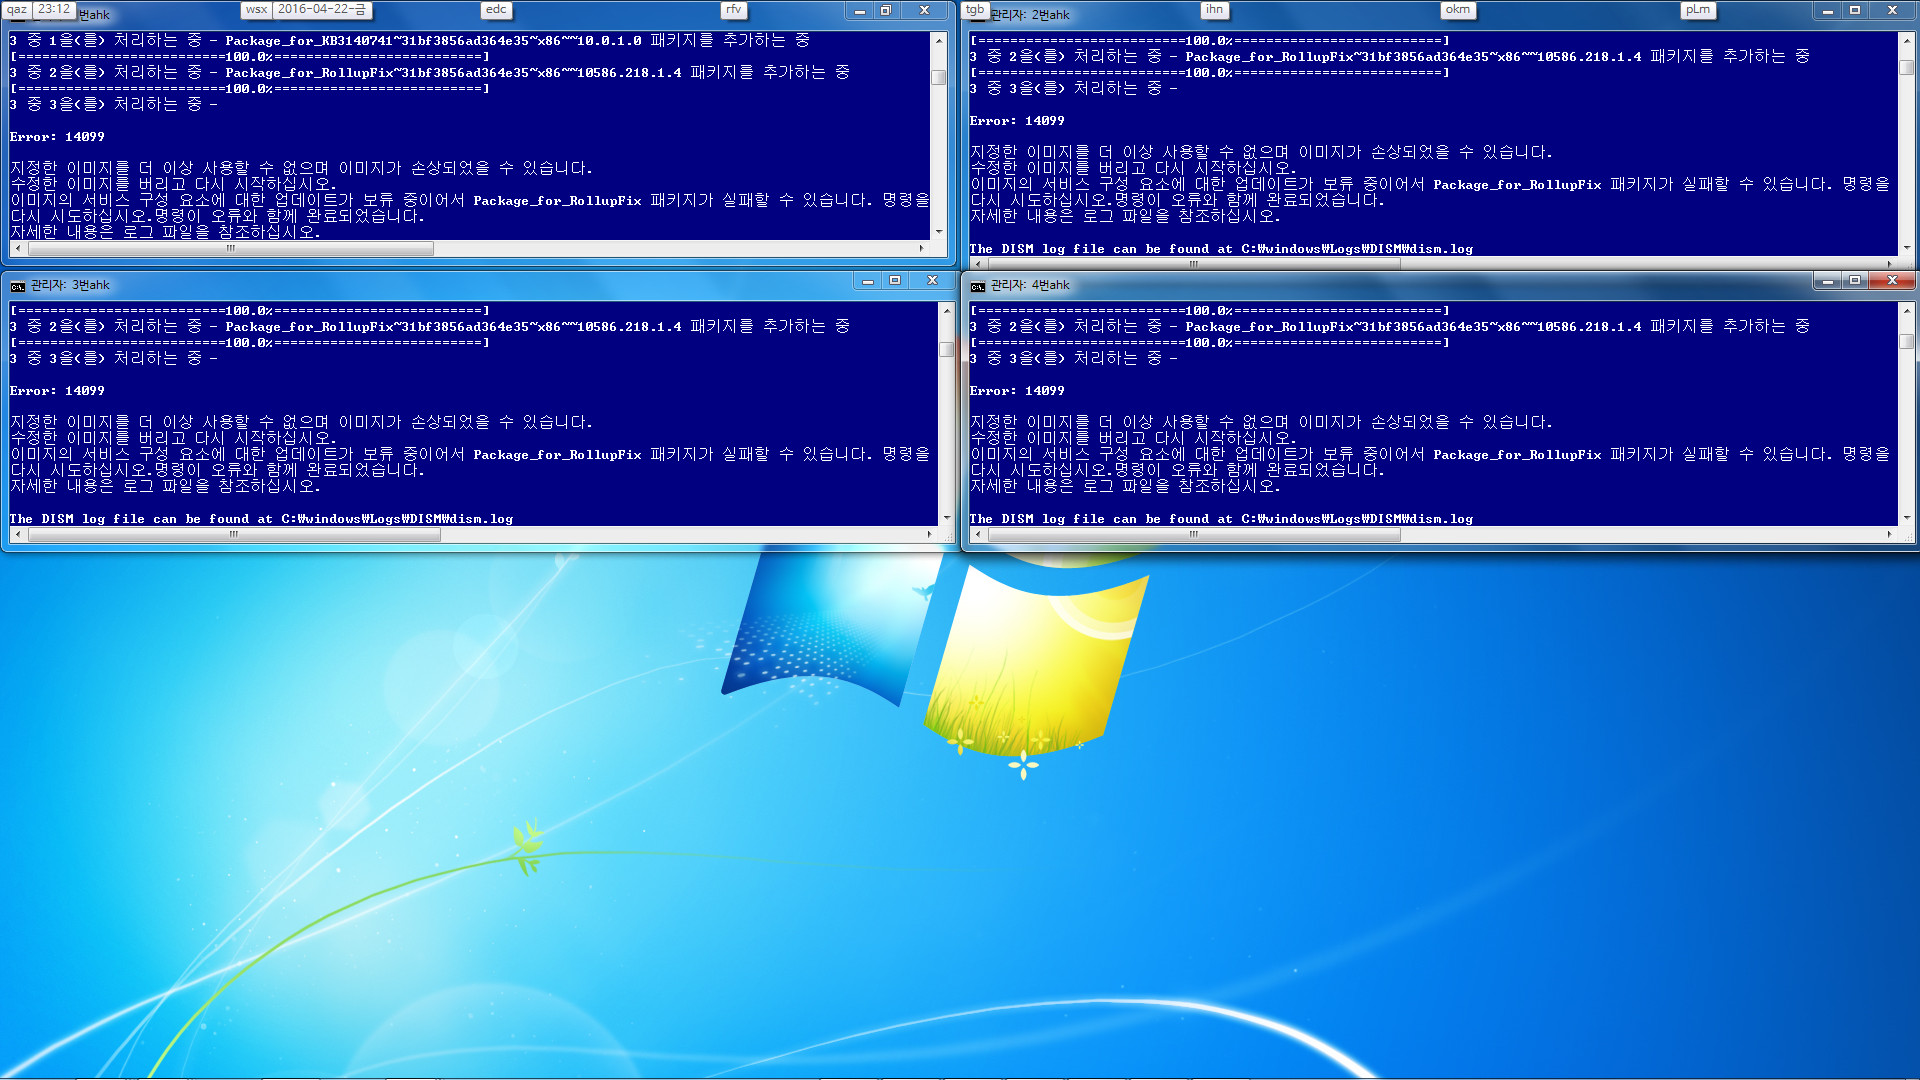Screen dimensions: 1920x1080
Task: Minimize the 3번ahk console window
Action: pyautogui.click(x=867, y=281)
